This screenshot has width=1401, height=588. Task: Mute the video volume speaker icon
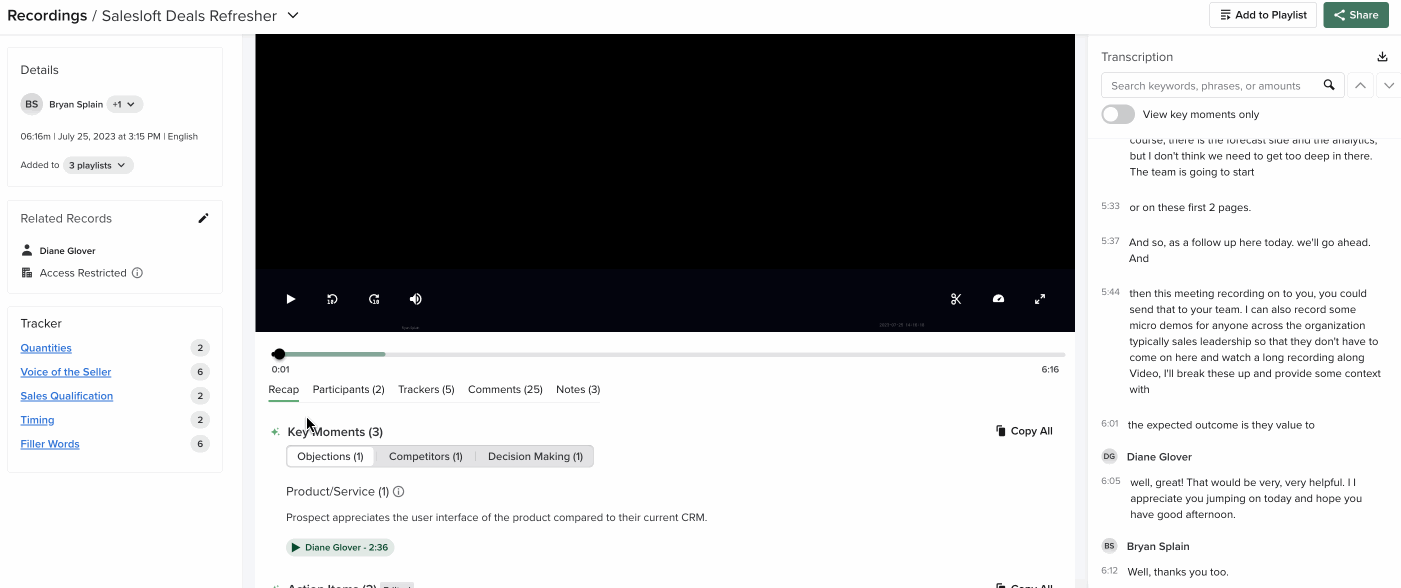pos(416,299)
